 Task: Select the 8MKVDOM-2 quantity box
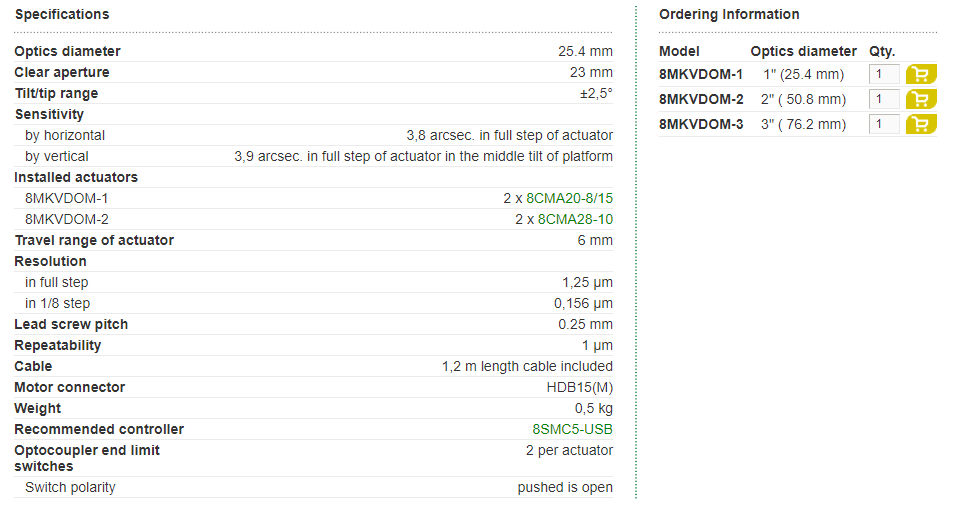[884, 100]
